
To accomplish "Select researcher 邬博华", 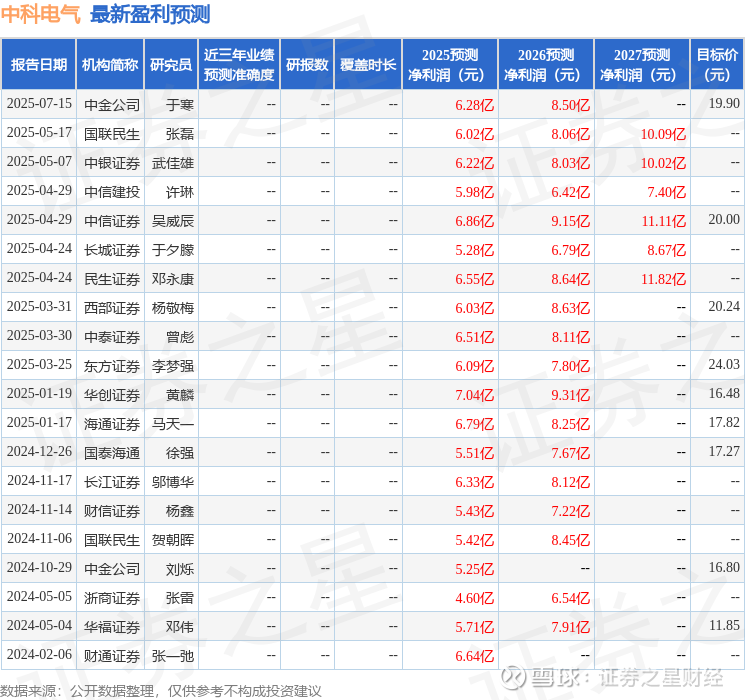I will tap(172, 482).
